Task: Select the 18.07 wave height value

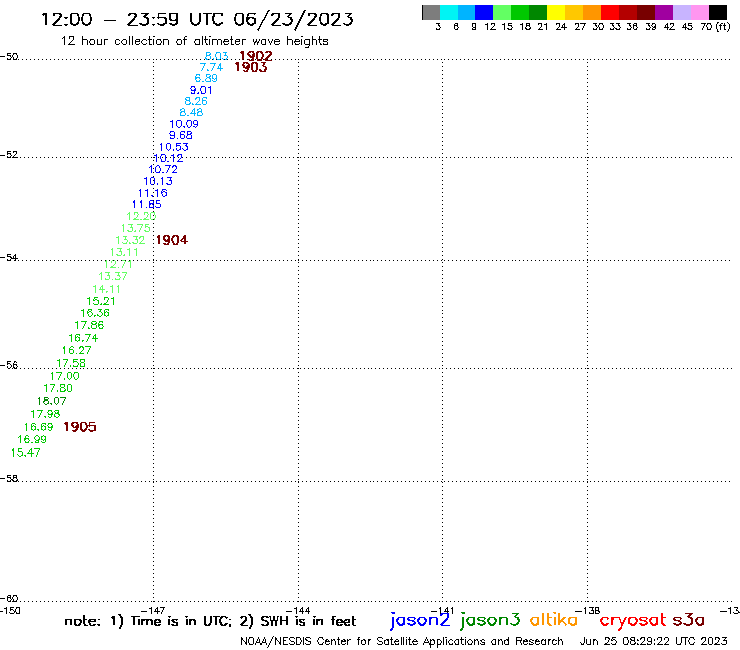Action: (x=51, y=401)
